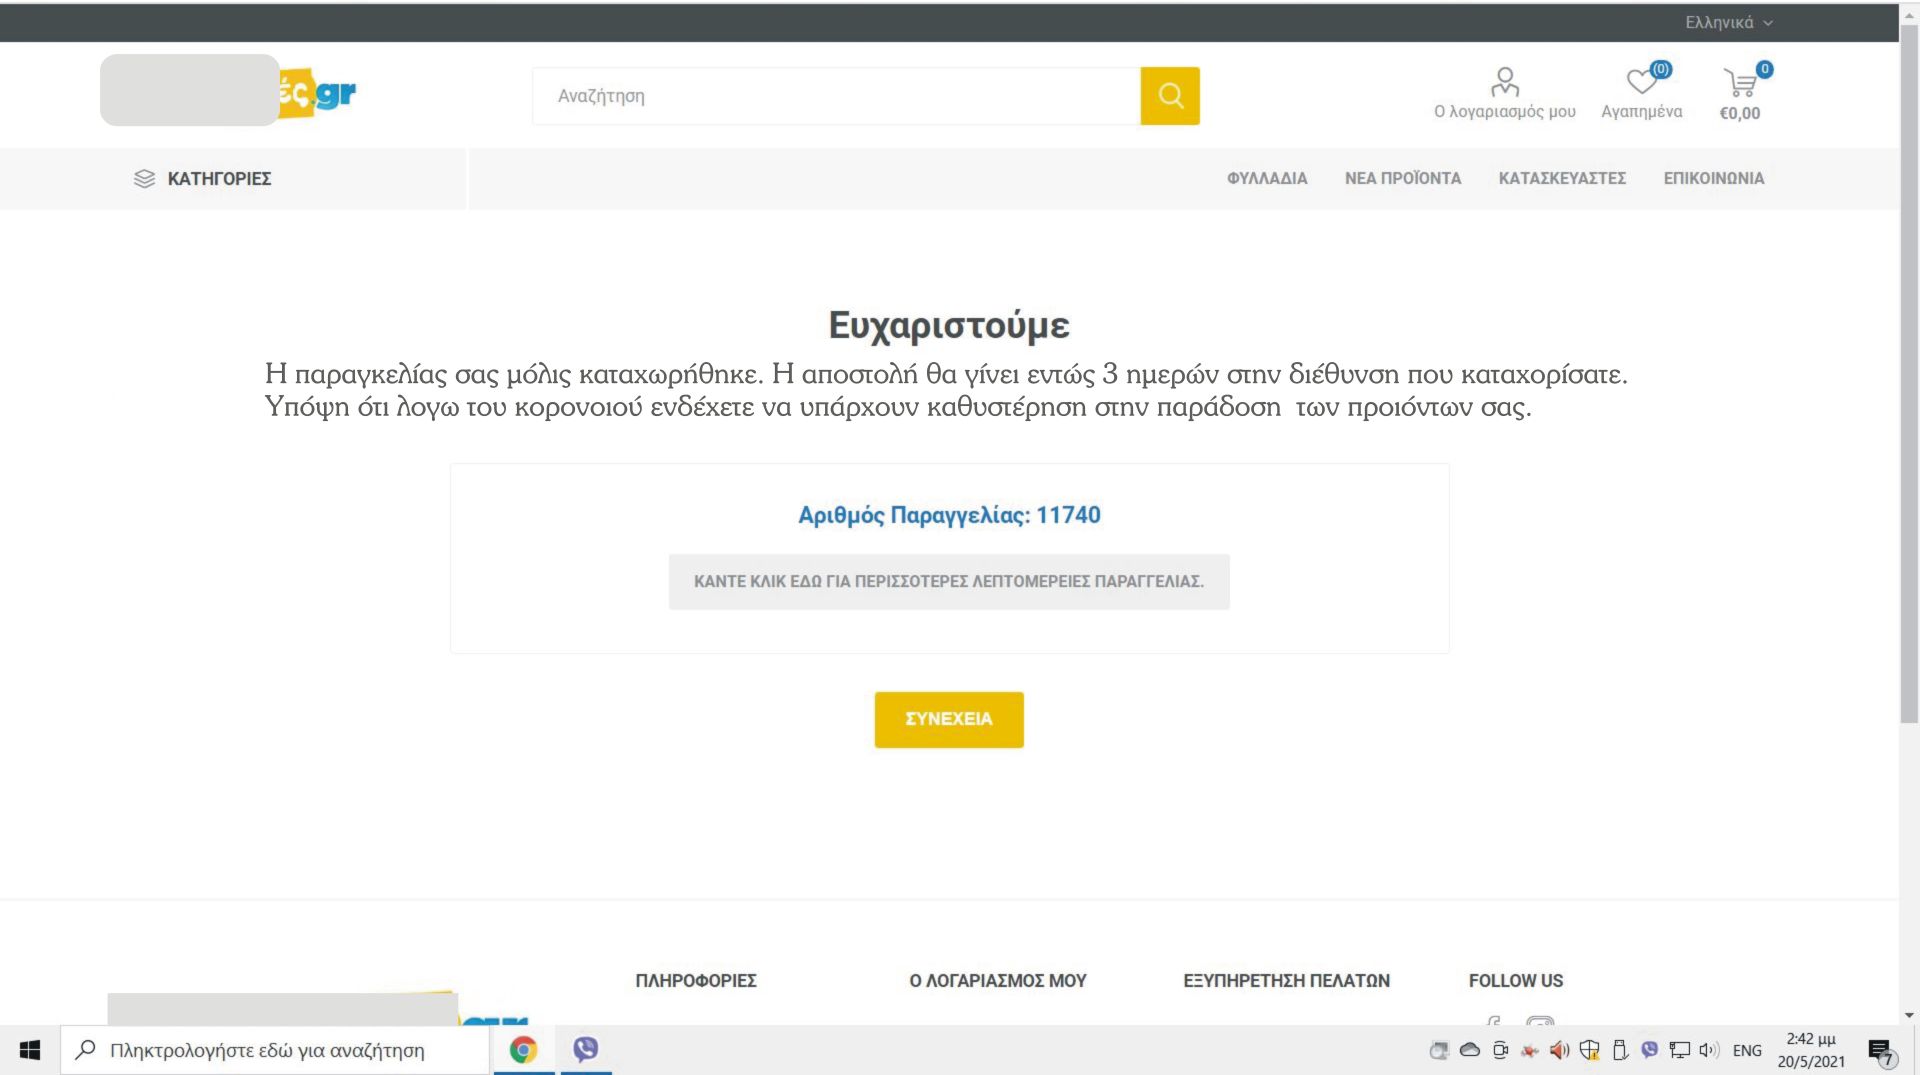
Task: Click the yellow search magnifier button
Action: pos(1169,96)
